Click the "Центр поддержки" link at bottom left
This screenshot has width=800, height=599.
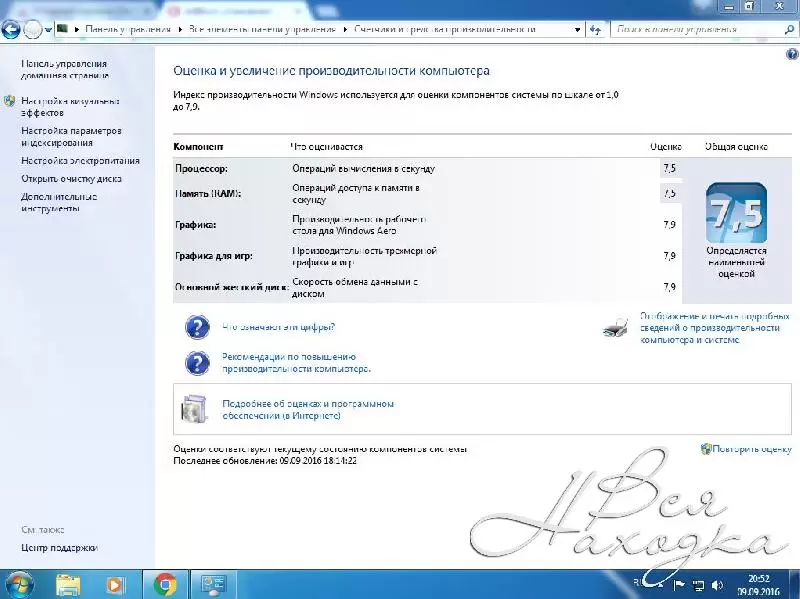coord(59,547)
